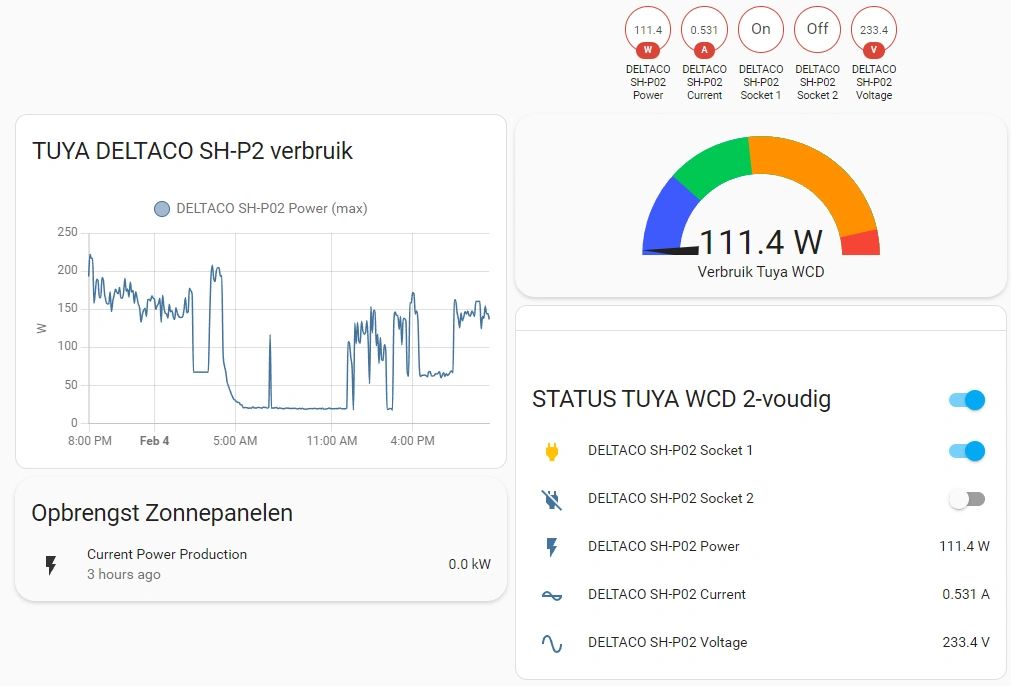Switch off DELTACO SH-P02 Socket 1 toggle
The image size is (1011, 686).
(x=967, y=451)
